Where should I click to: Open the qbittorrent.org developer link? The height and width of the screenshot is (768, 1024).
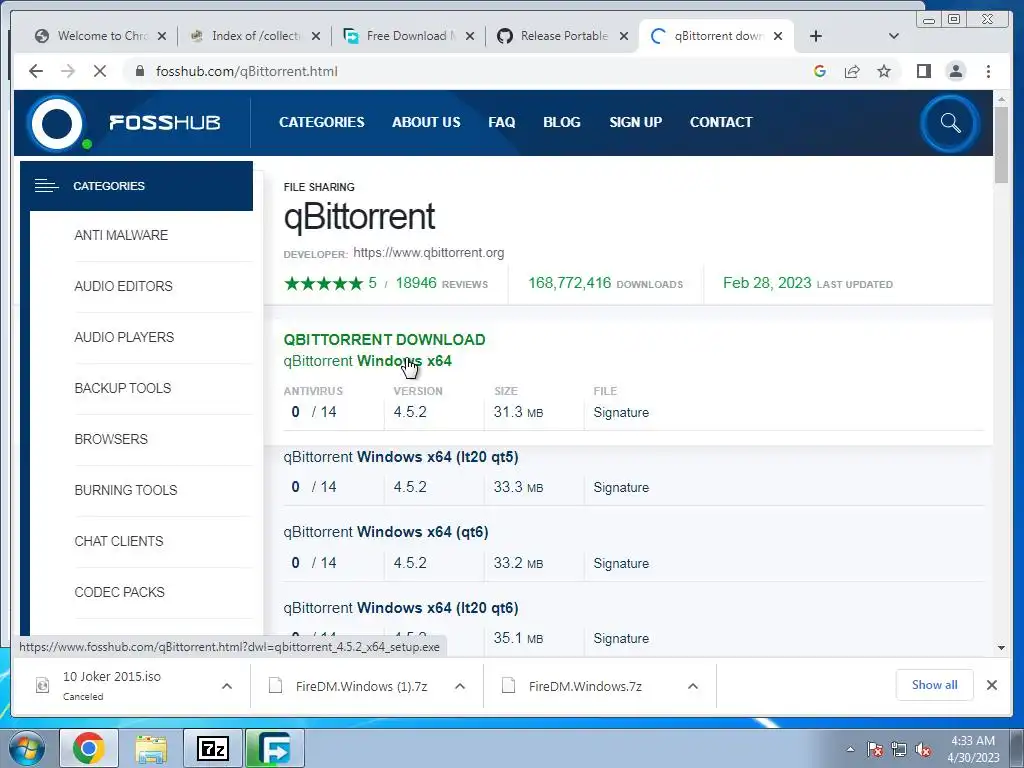[x=428, y=253]
